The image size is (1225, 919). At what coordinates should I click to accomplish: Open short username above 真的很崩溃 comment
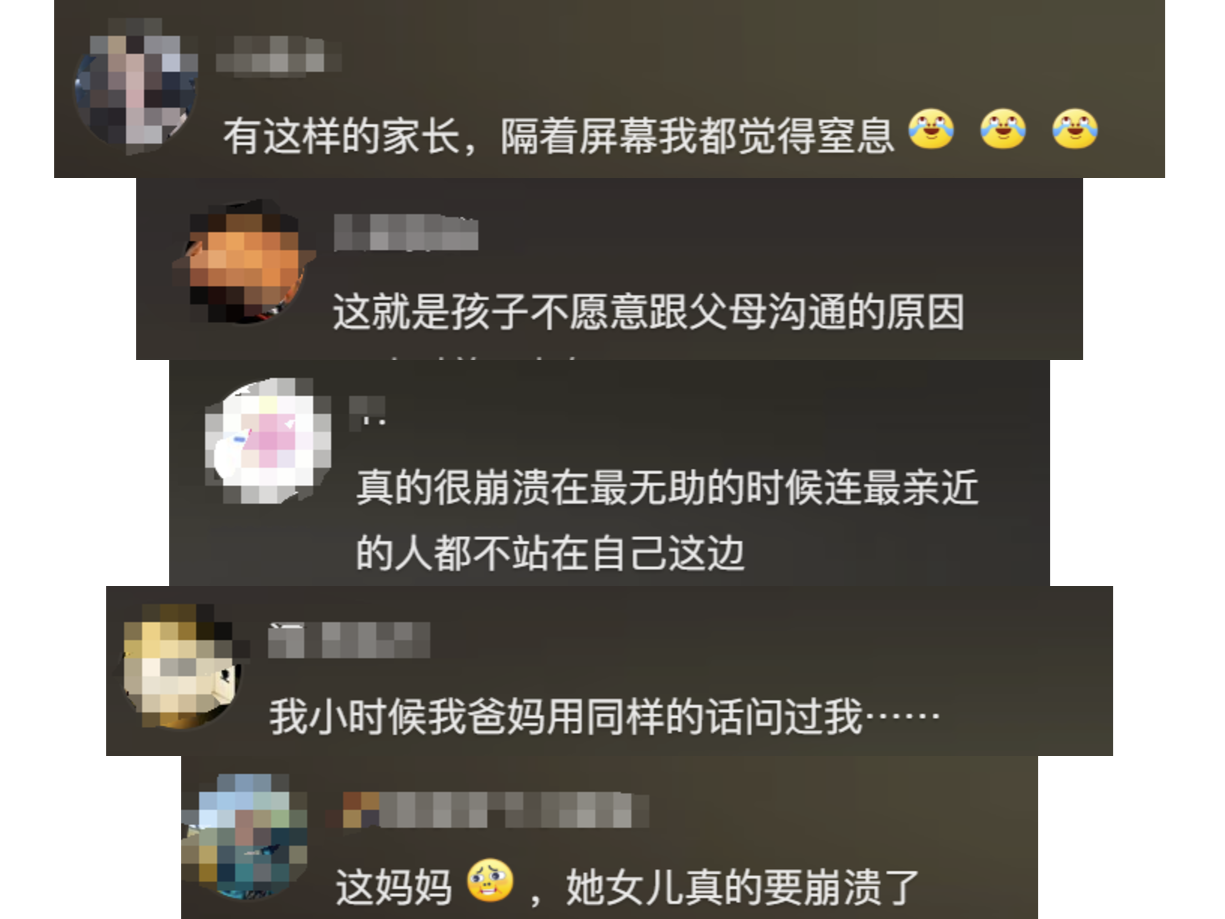tap(367, 413)
